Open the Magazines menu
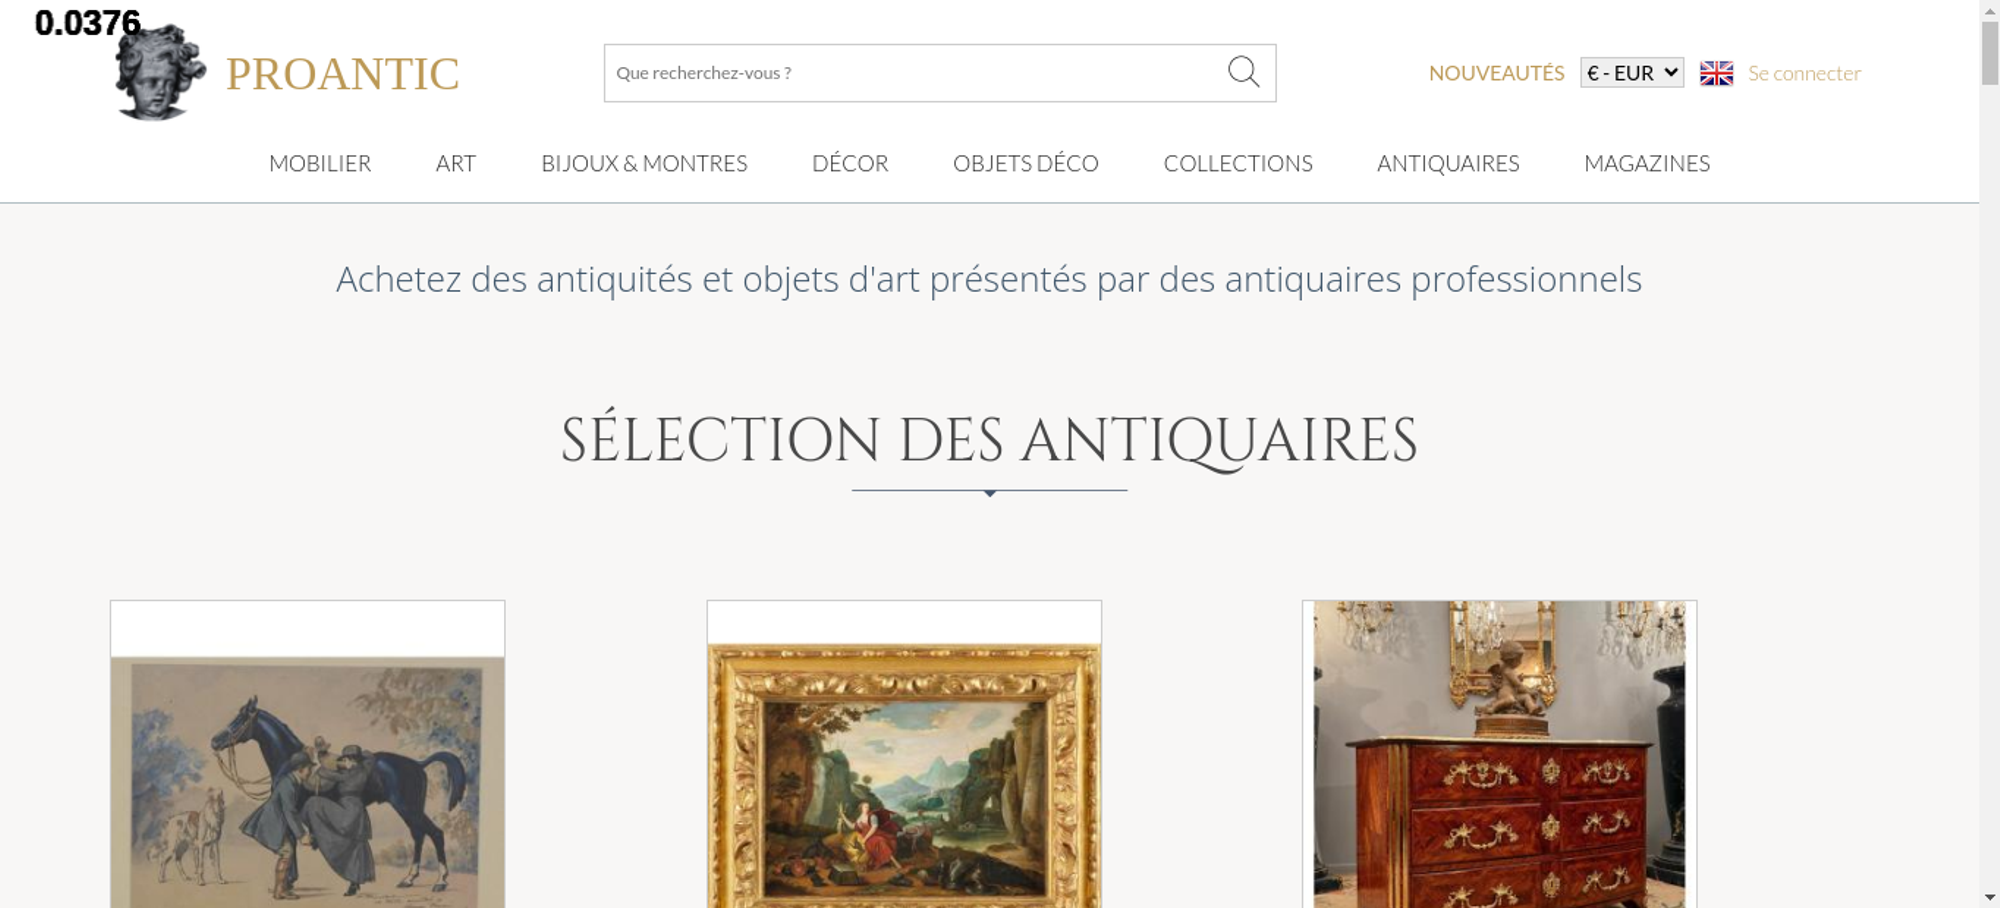2000x908 pixels. coord(1647,163)
